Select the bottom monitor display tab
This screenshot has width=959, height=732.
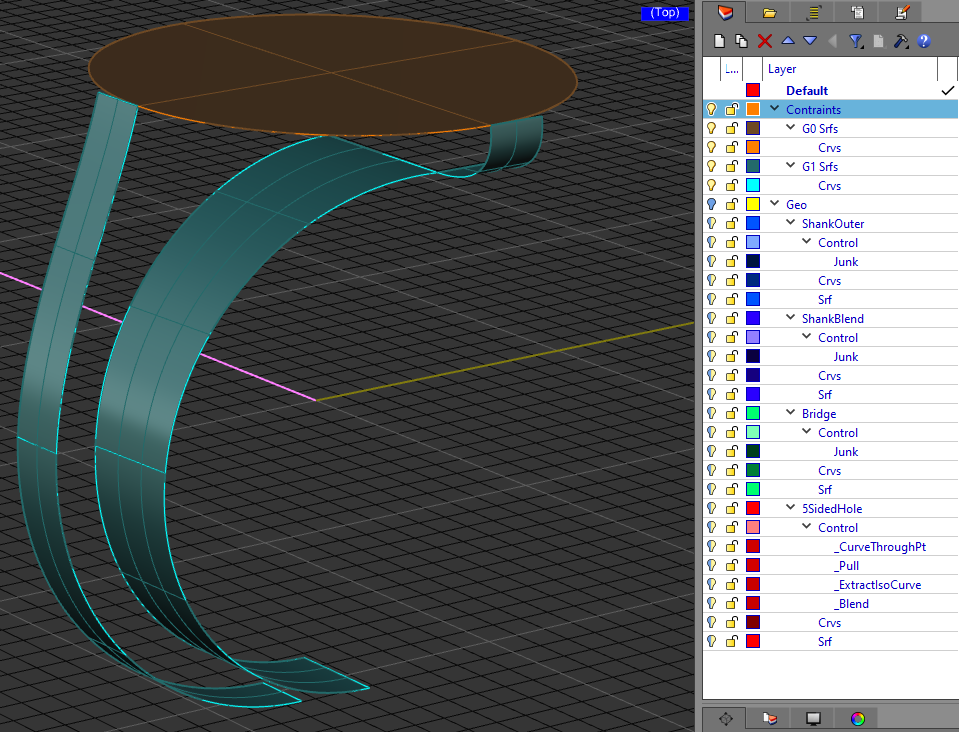pyautogui.click(x=813, y=719)
